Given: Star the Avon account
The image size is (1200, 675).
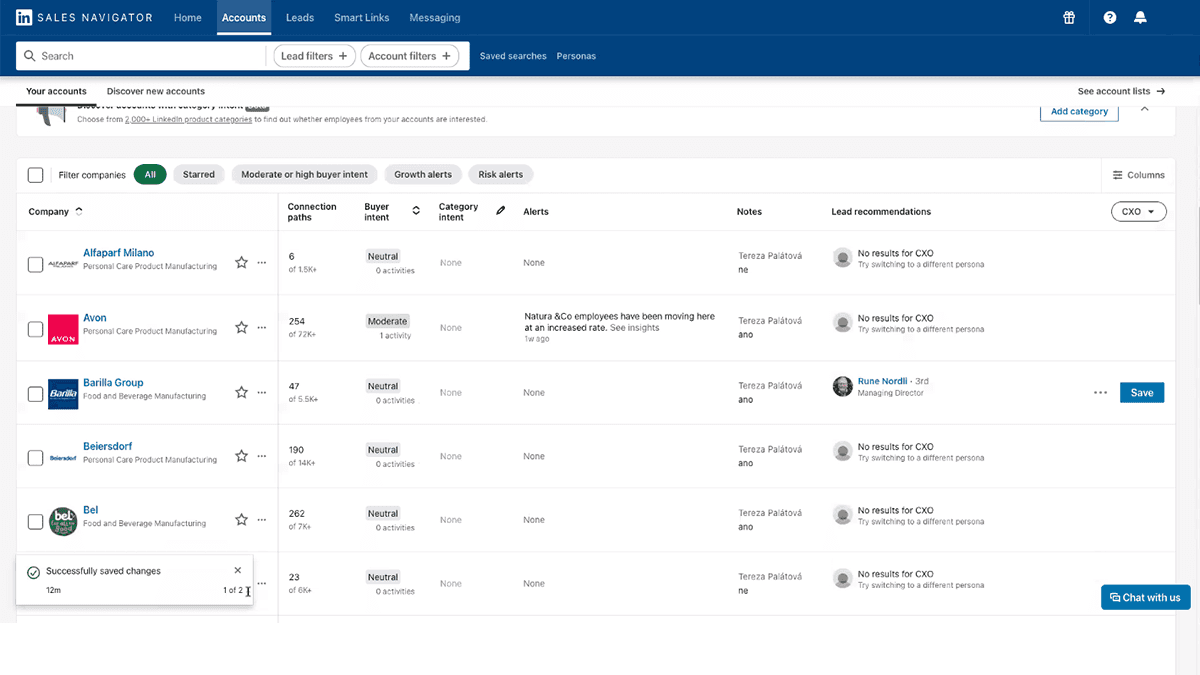Looking at the screenshot, I should point(241,327).
